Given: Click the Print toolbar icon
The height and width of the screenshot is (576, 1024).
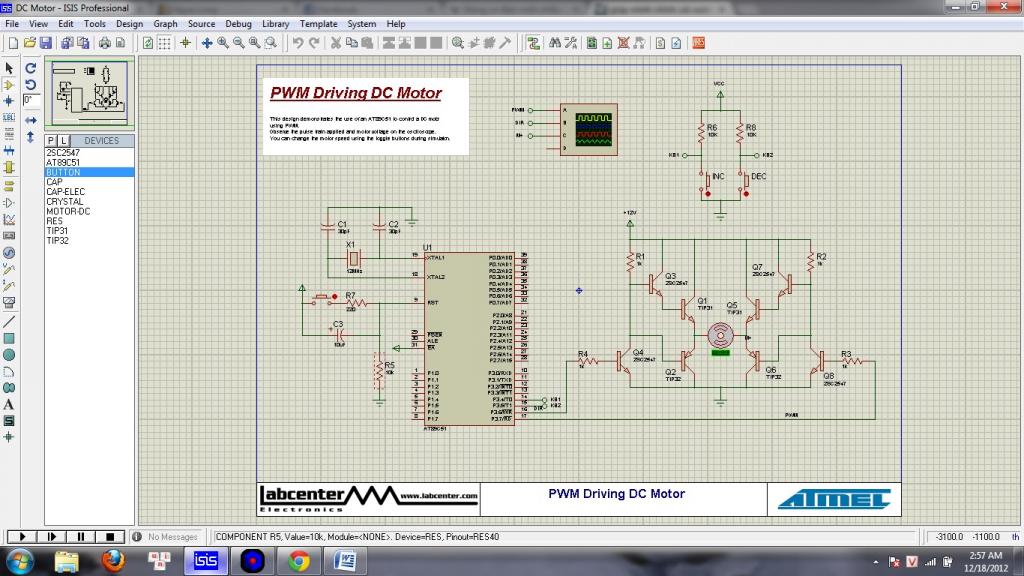Looking at the screenshot, I should (x=105, y=43).
